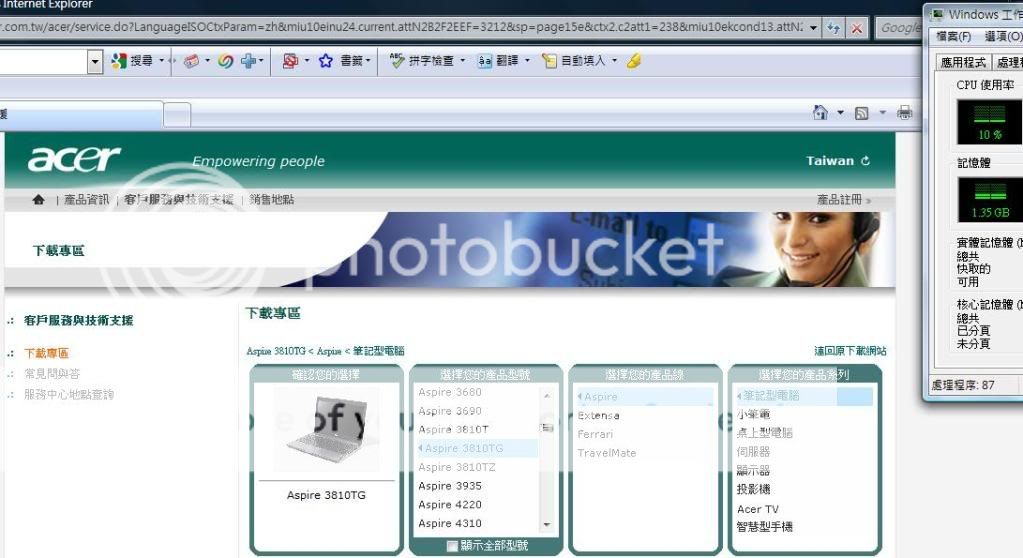Click the Taiwan region link
1023x558 pixels.
point(829,161)
